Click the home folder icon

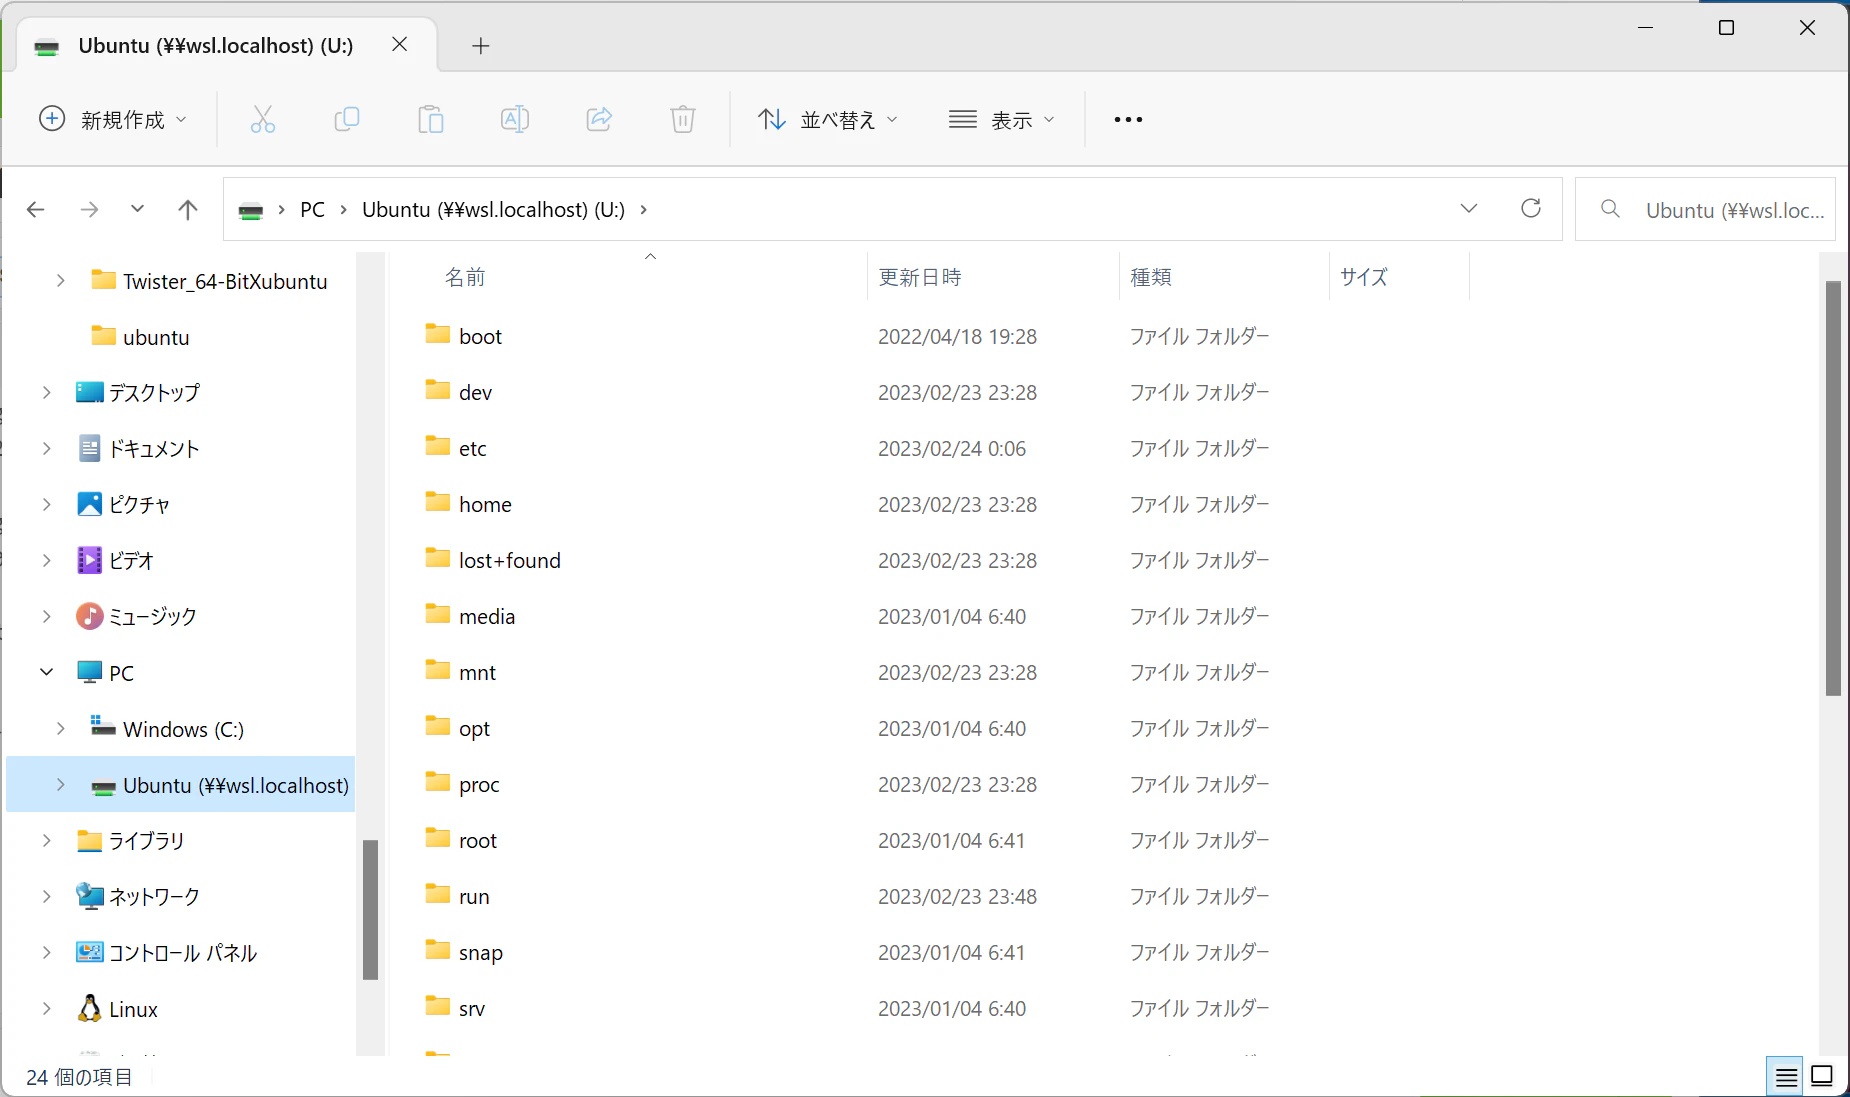[437, 502]
